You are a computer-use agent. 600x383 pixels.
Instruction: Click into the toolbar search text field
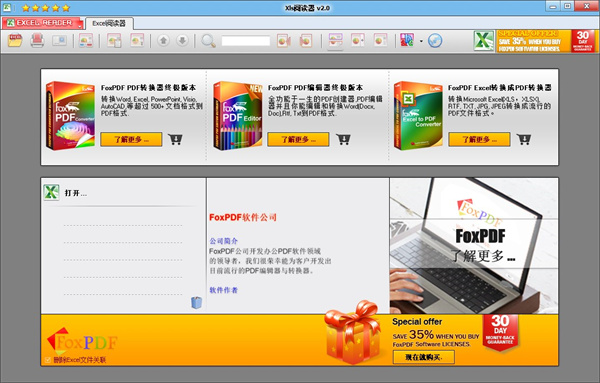pyautogui.click(x=246, y=41)
